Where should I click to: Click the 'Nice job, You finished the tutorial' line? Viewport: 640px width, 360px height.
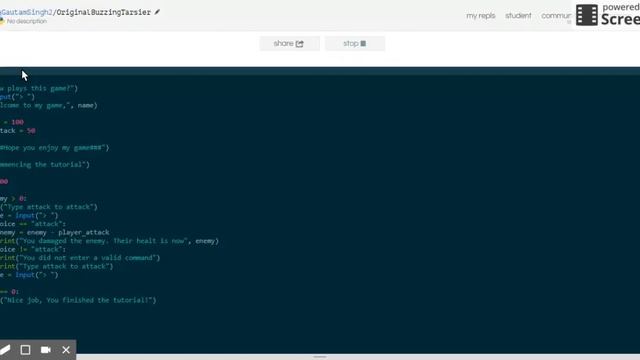click(x=78, y=300)
